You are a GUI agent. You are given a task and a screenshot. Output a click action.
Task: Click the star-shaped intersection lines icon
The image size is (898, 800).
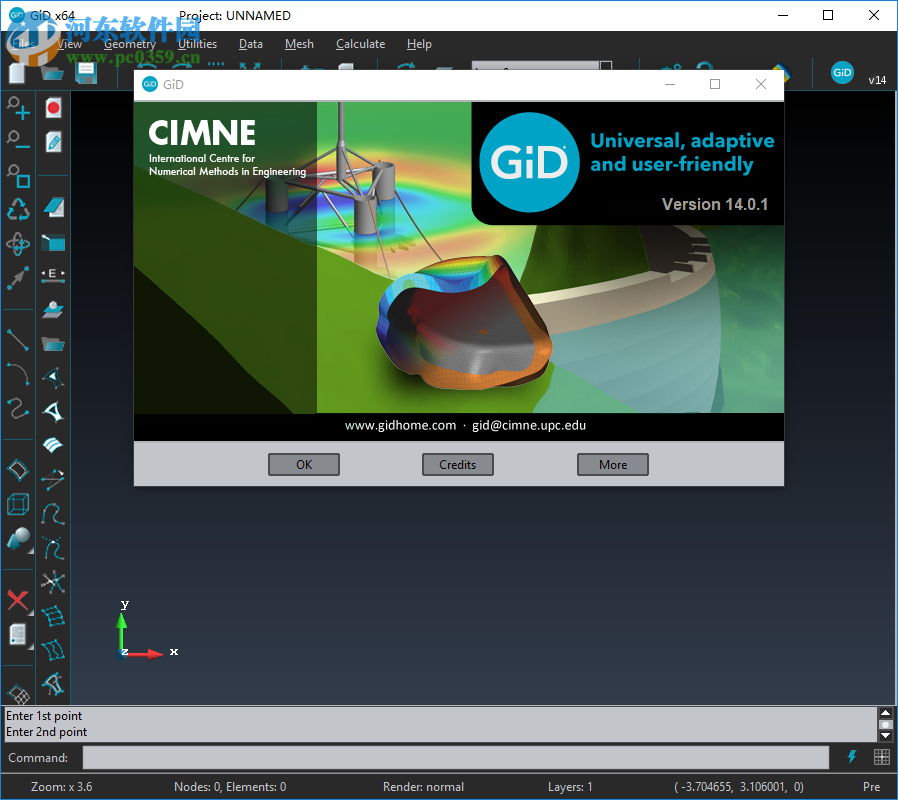[53, 582]
